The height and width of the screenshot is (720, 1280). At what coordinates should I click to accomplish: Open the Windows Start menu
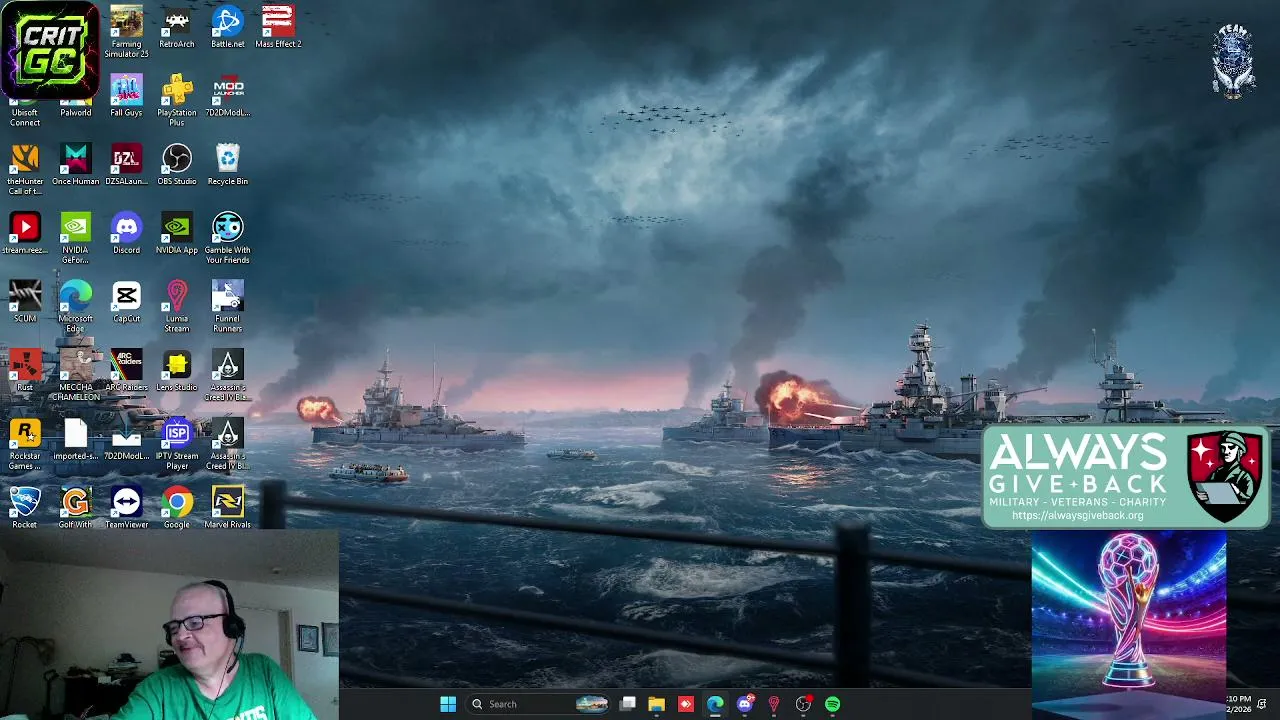pyautogui.click(x=448, y=704)
